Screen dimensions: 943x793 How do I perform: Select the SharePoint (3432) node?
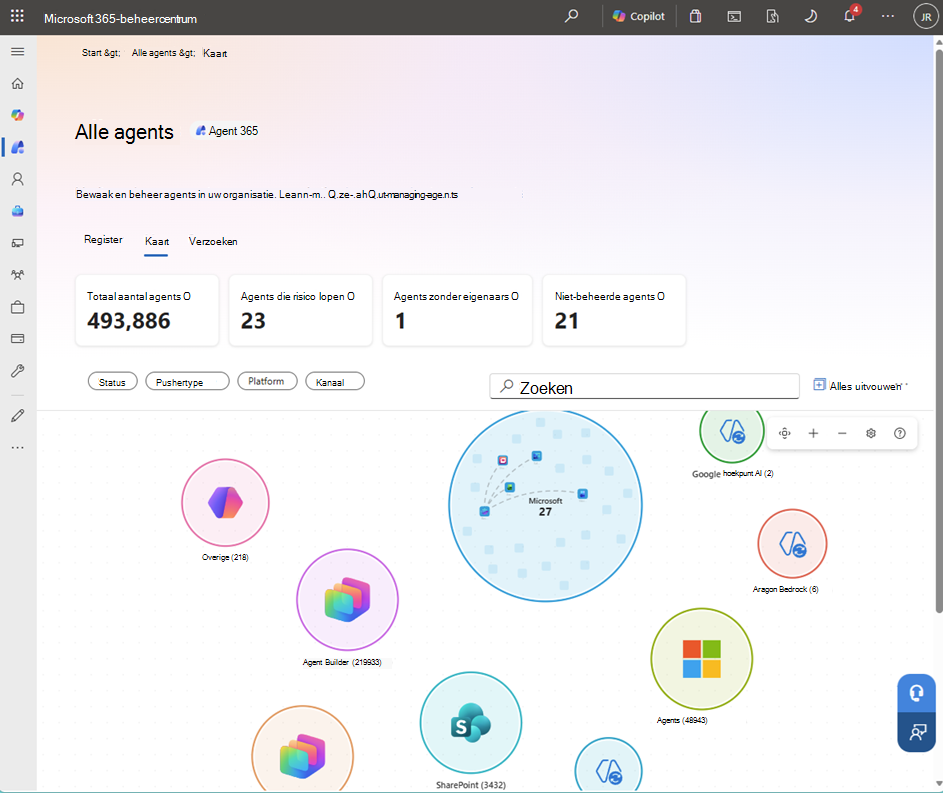pos(471,723)
